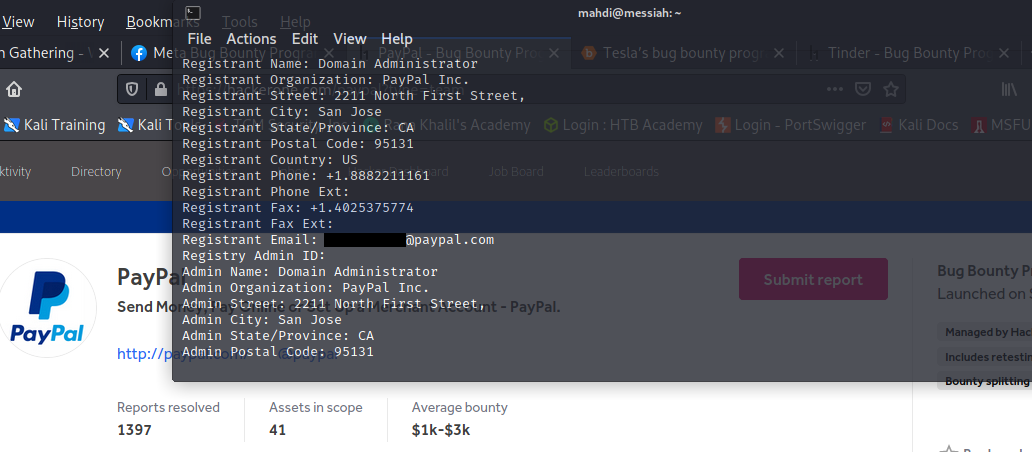Image resolution: width=1032 pixels, height=452 pixels.
Task: Bookmark this page with the star icon
Action: [x=890, y=89]
